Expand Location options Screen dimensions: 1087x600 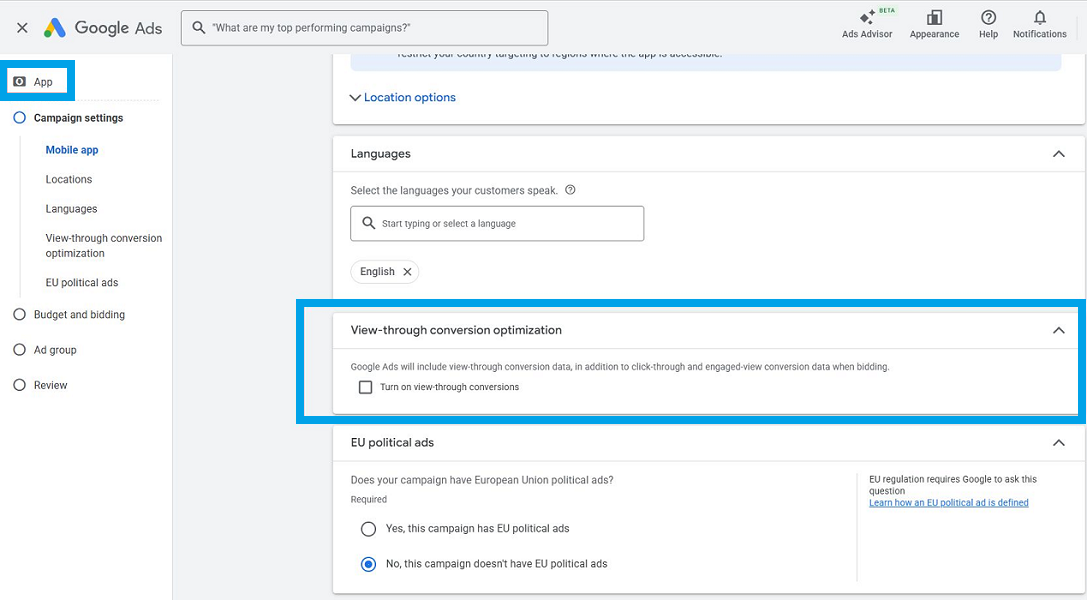(x=402, y=97)
